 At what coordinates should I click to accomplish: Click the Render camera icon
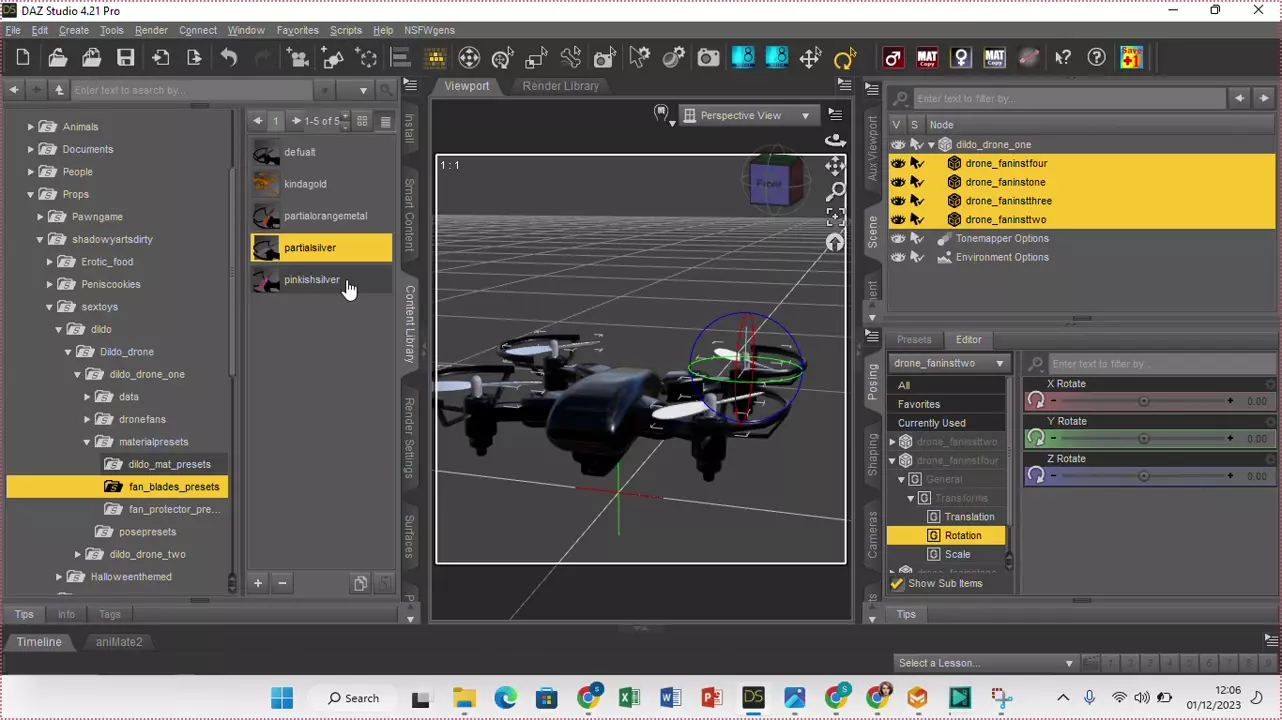[x=708, y=58]
